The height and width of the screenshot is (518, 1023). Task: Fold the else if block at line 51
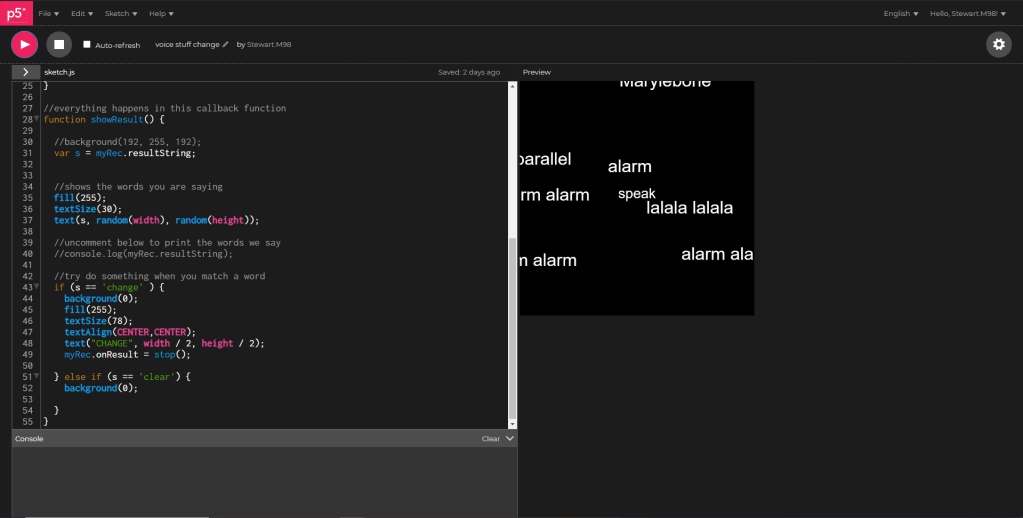(x=37, y=376)
